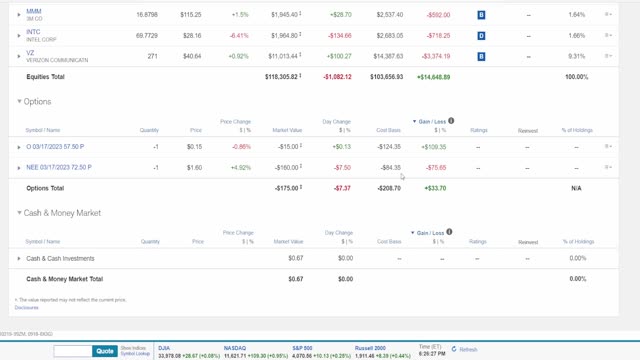Viewport: 640px width, 360px height.
Task: Expand the MMM 3M CO row
Action: tap(19, 15)
